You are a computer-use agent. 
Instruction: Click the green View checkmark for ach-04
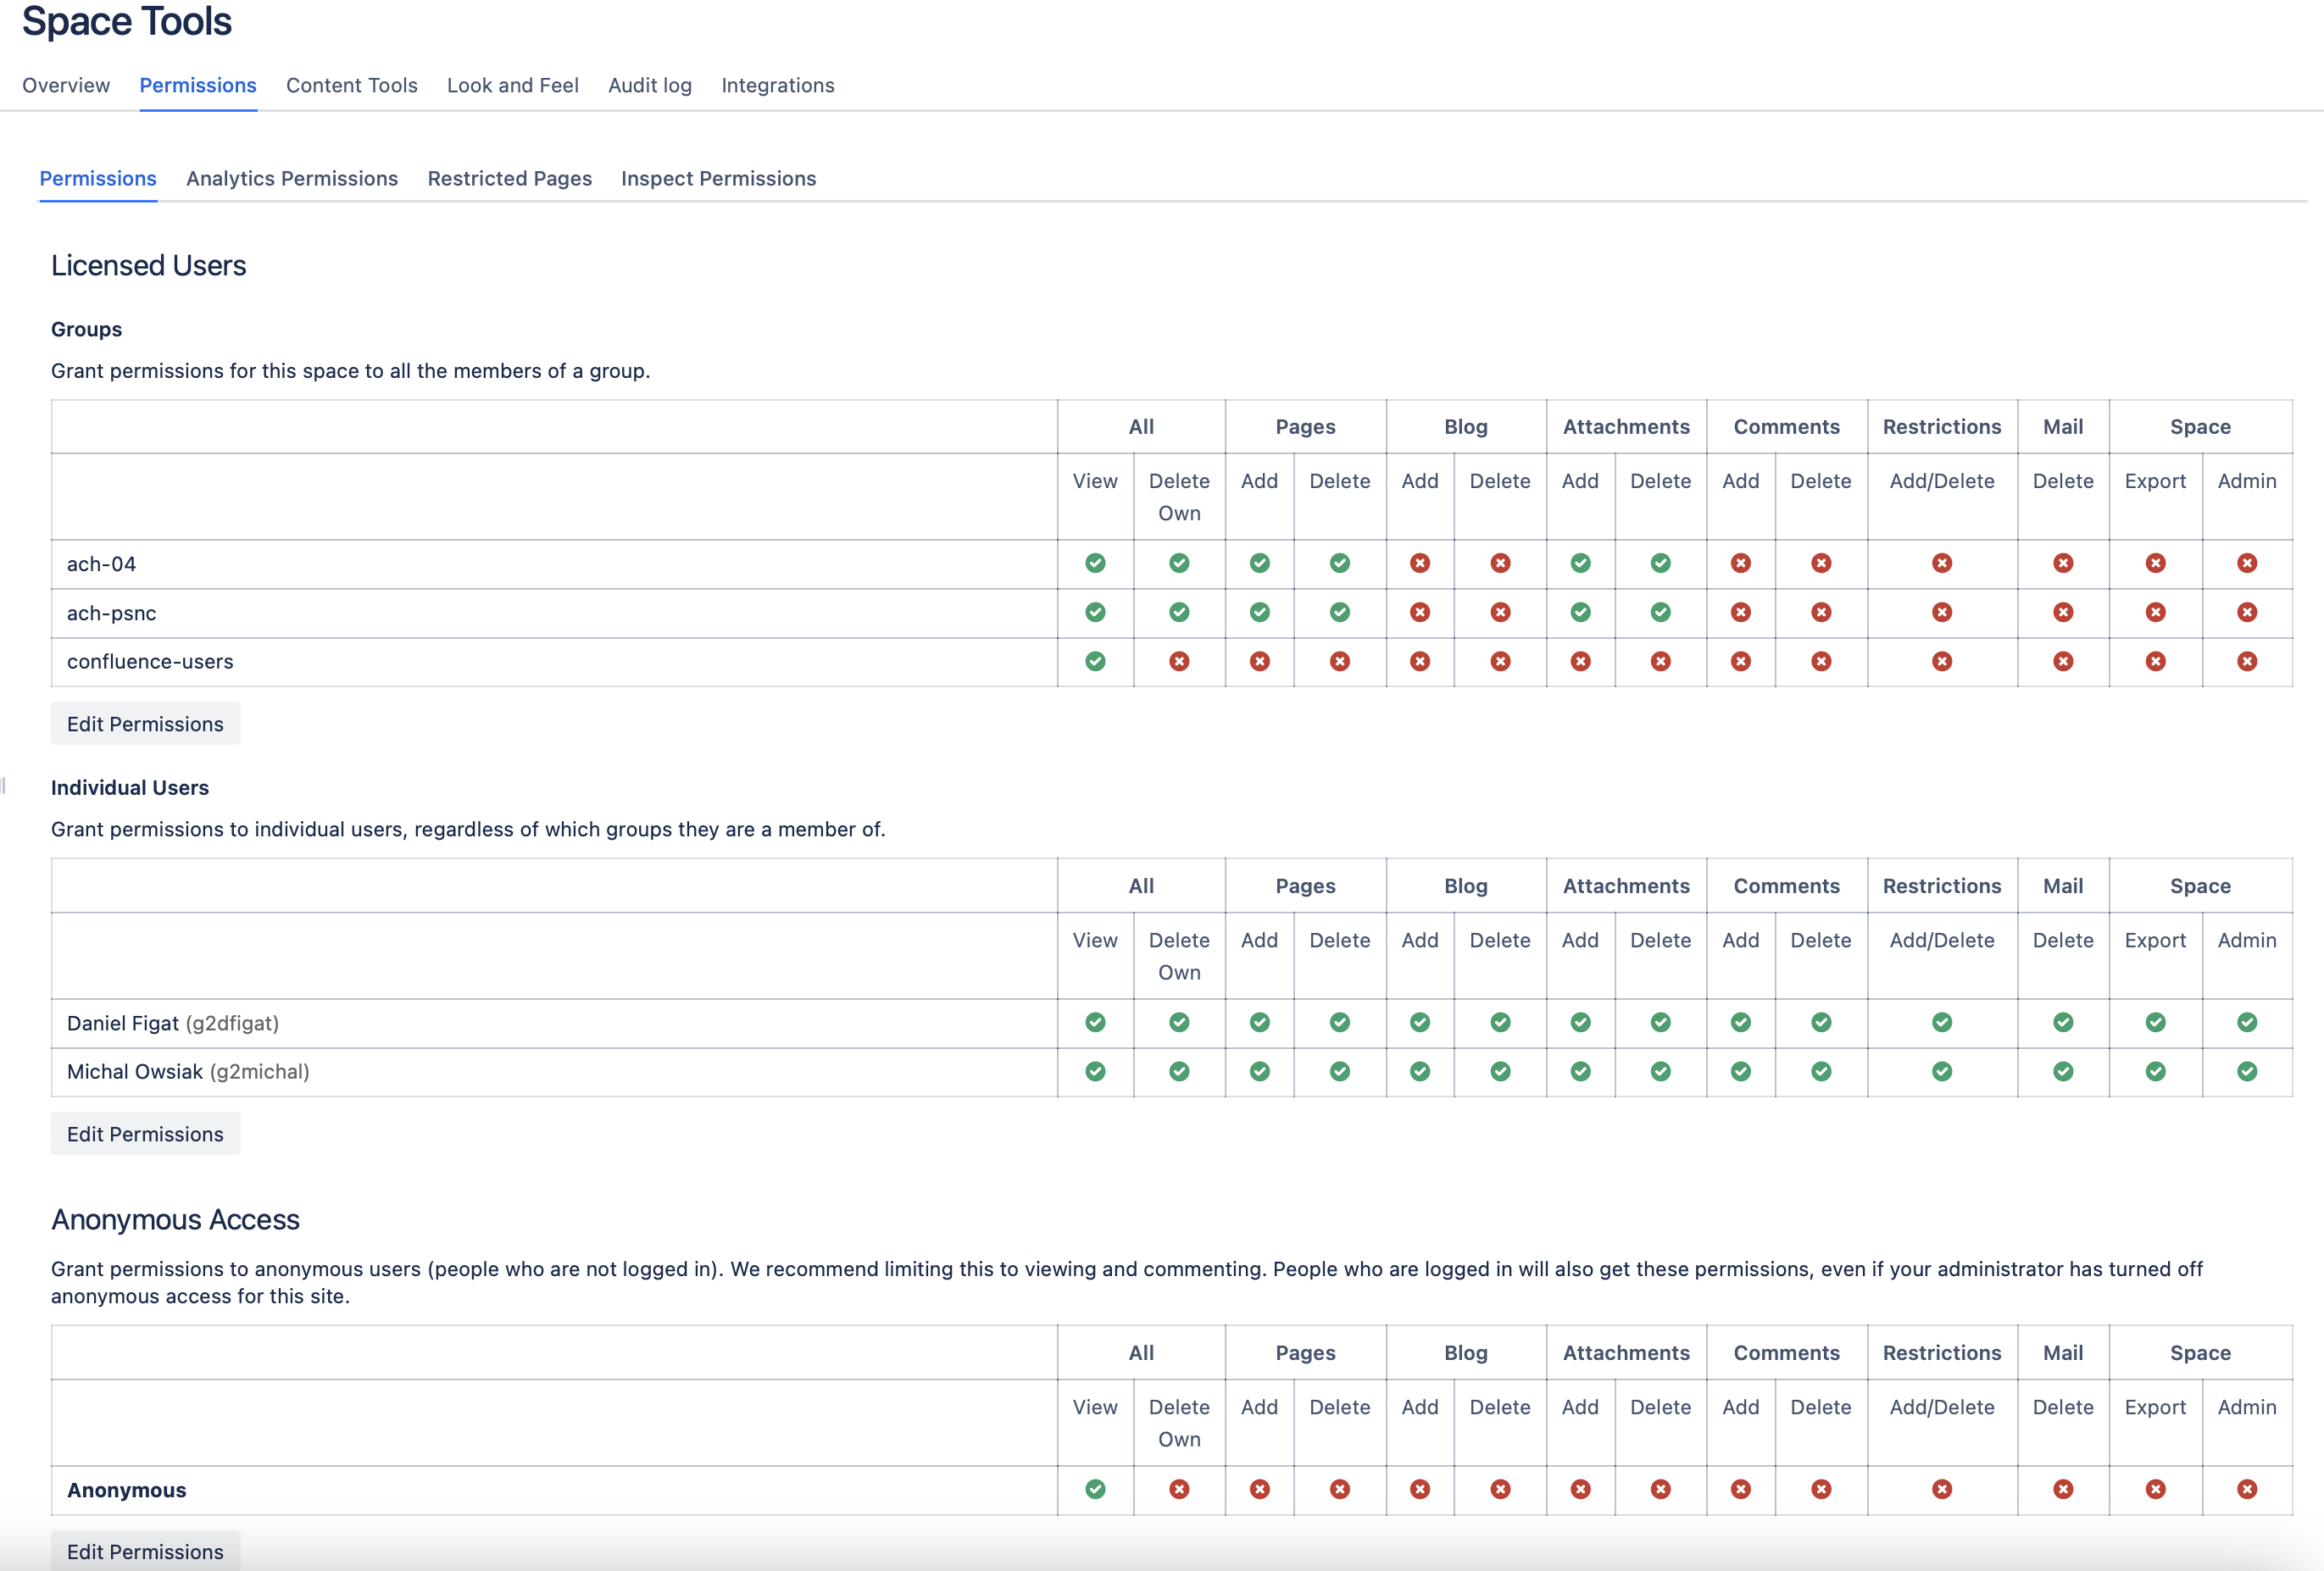click(1095, 563)
